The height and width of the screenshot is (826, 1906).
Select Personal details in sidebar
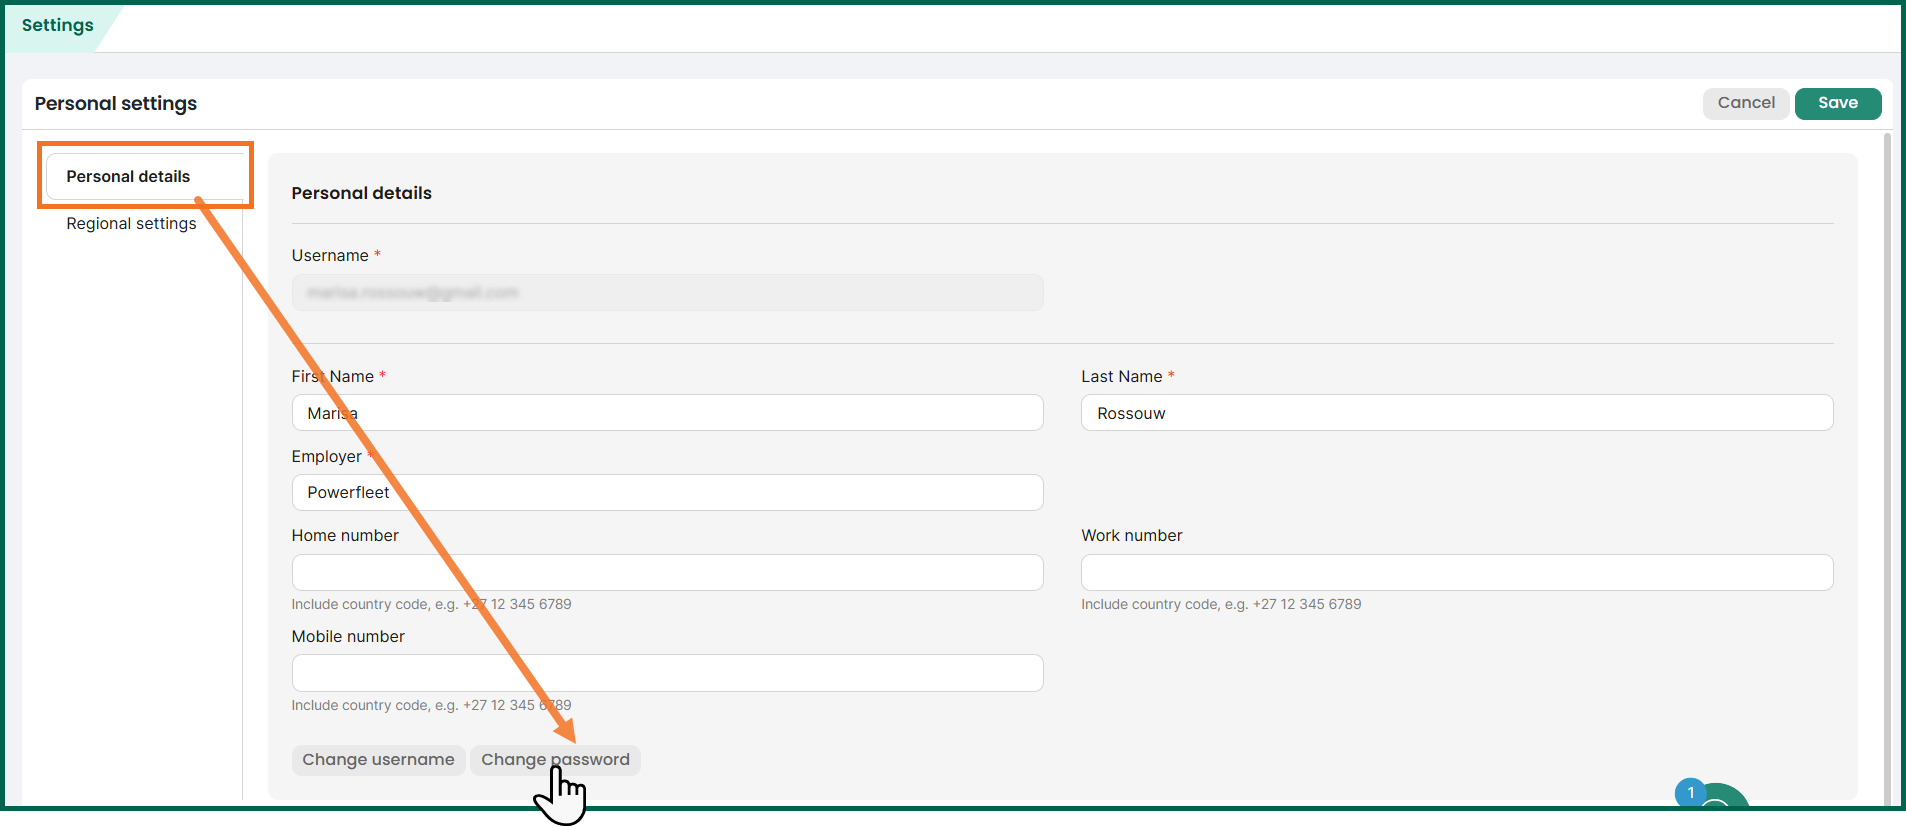tap(146, 176)
